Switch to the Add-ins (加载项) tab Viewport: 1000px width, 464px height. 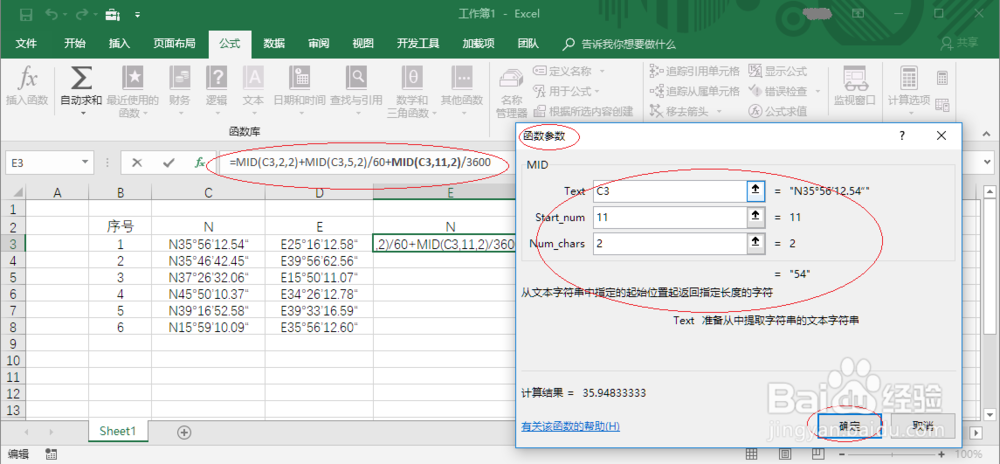coord(478,43)
